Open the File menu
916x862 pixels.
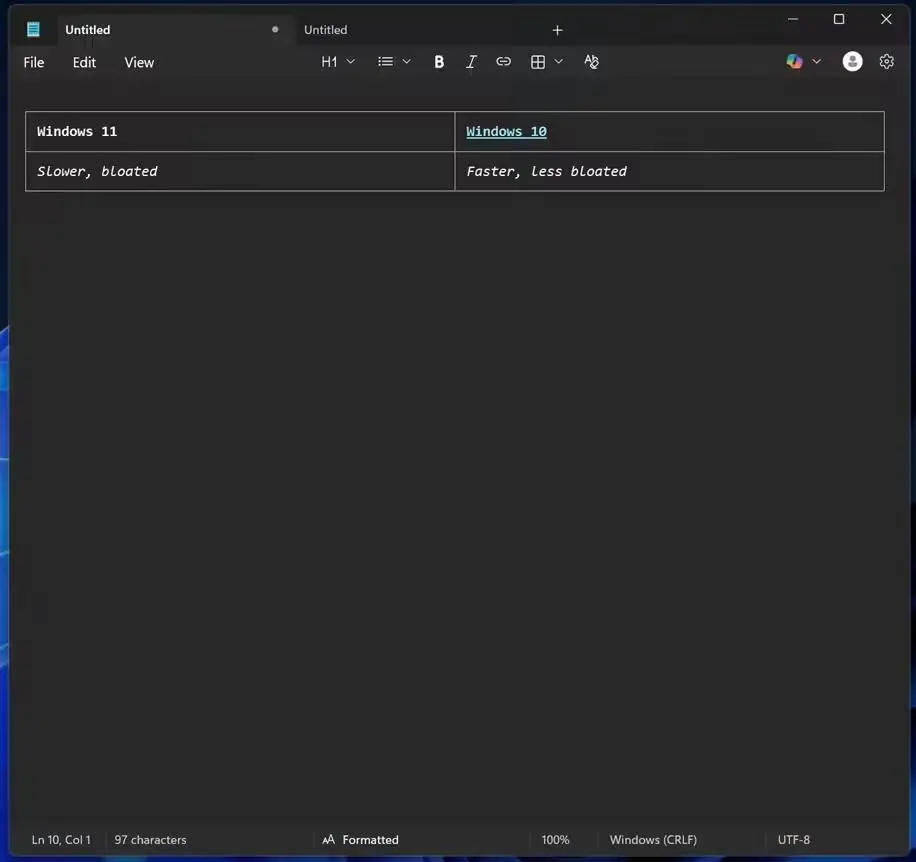(x=34, y=62)
